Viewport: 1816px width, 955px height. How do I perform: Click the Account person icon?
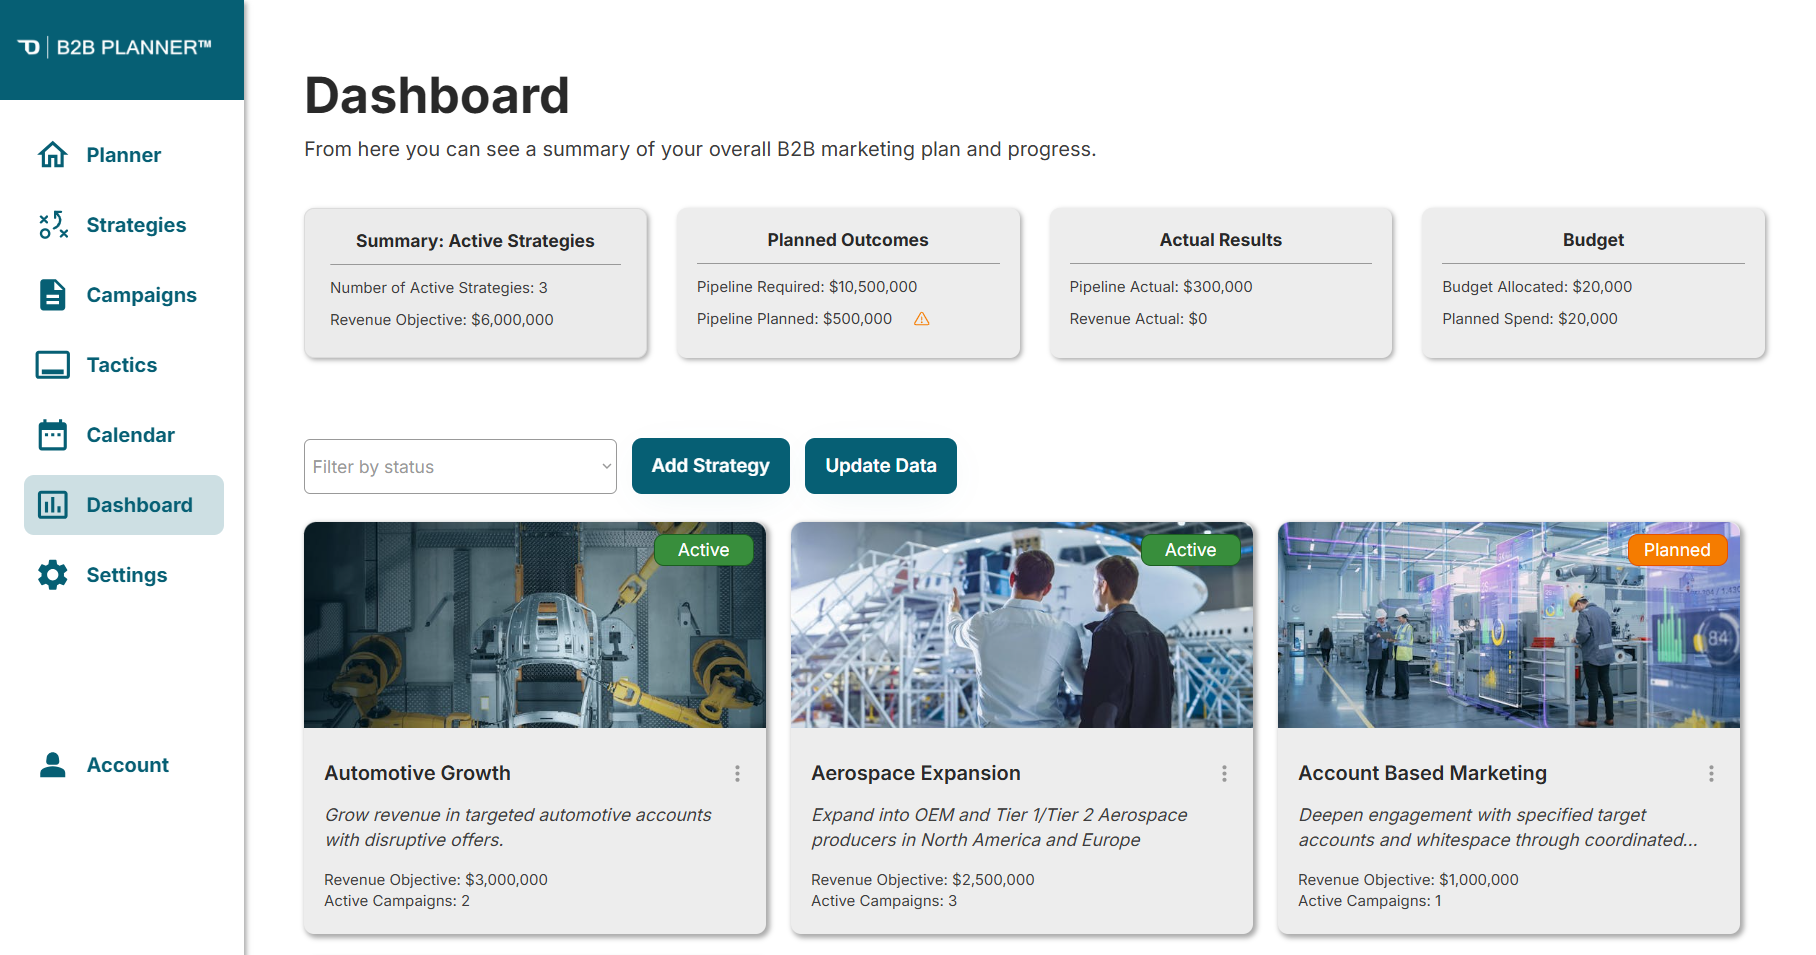53,765
